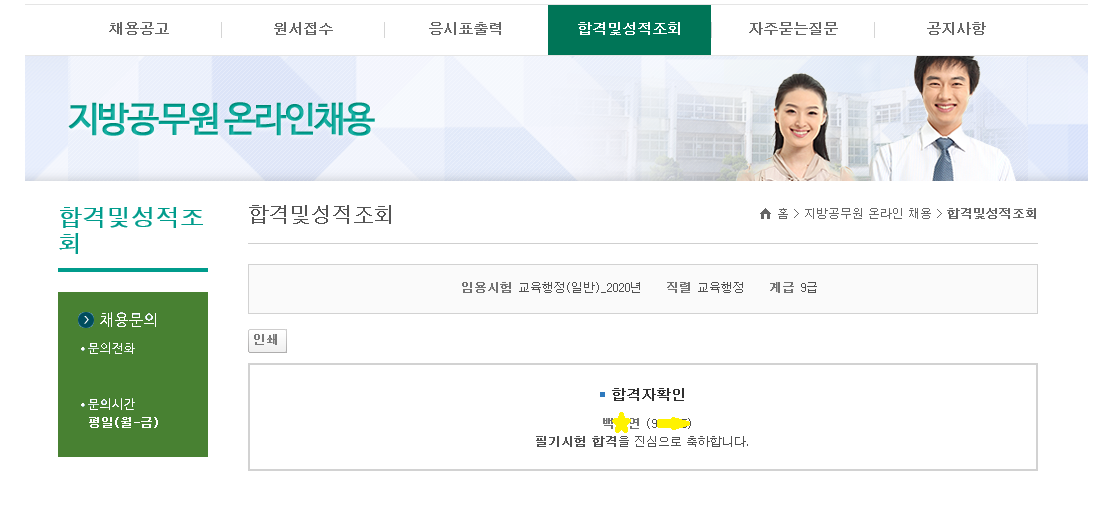
Task: Click the 홈 breadcrumb link
Action: coord(783,214)
